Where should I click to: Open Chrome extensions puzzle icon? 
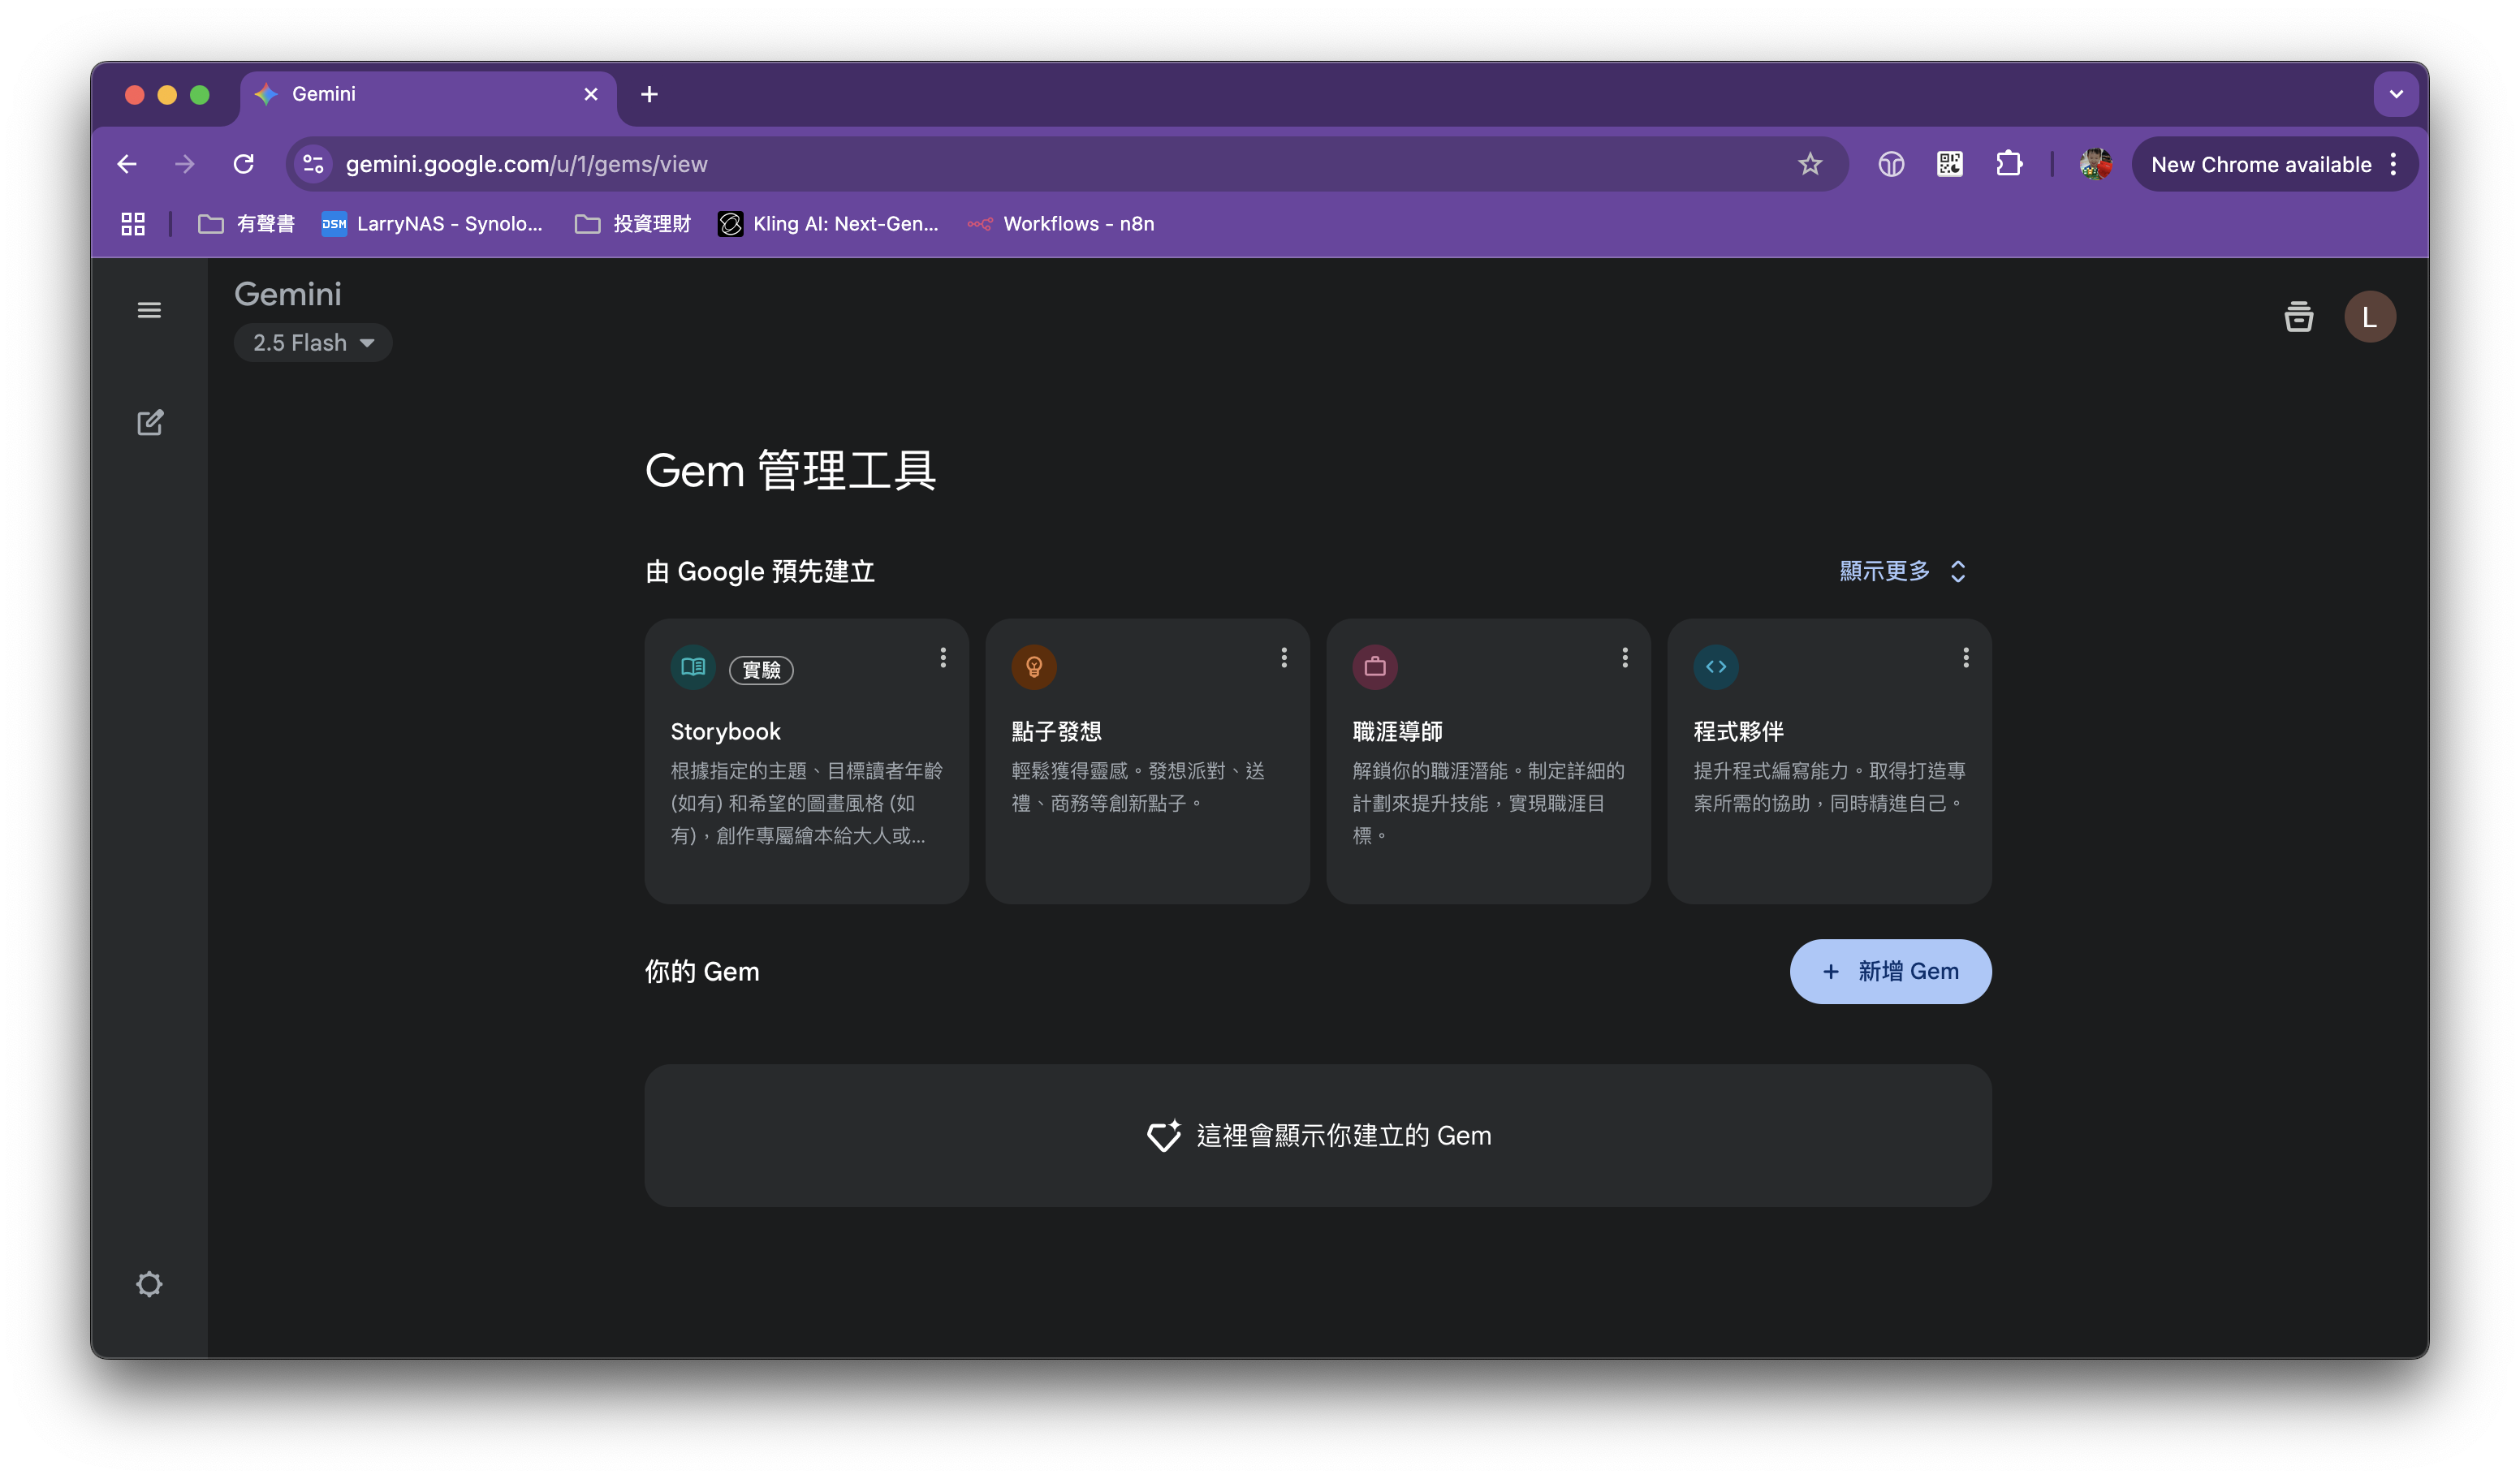2009,164
